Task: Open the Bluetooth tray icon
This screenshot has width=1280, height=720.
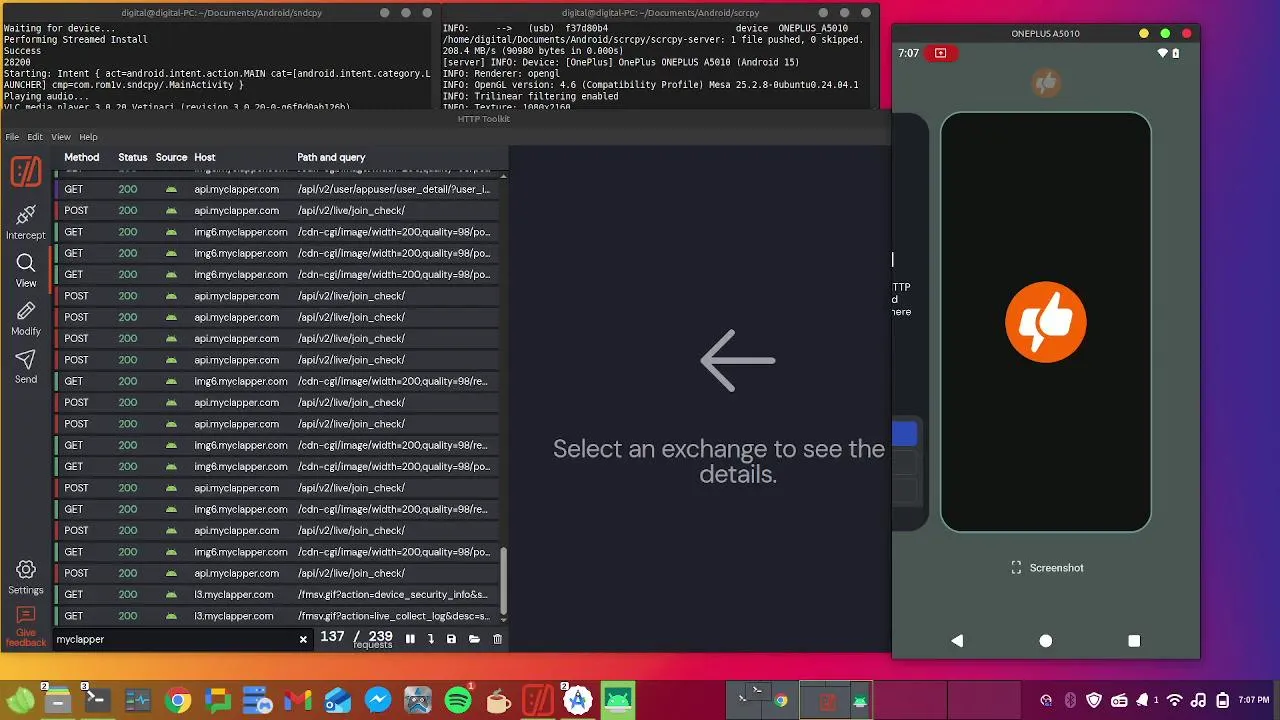Action: pos(1070,700)
